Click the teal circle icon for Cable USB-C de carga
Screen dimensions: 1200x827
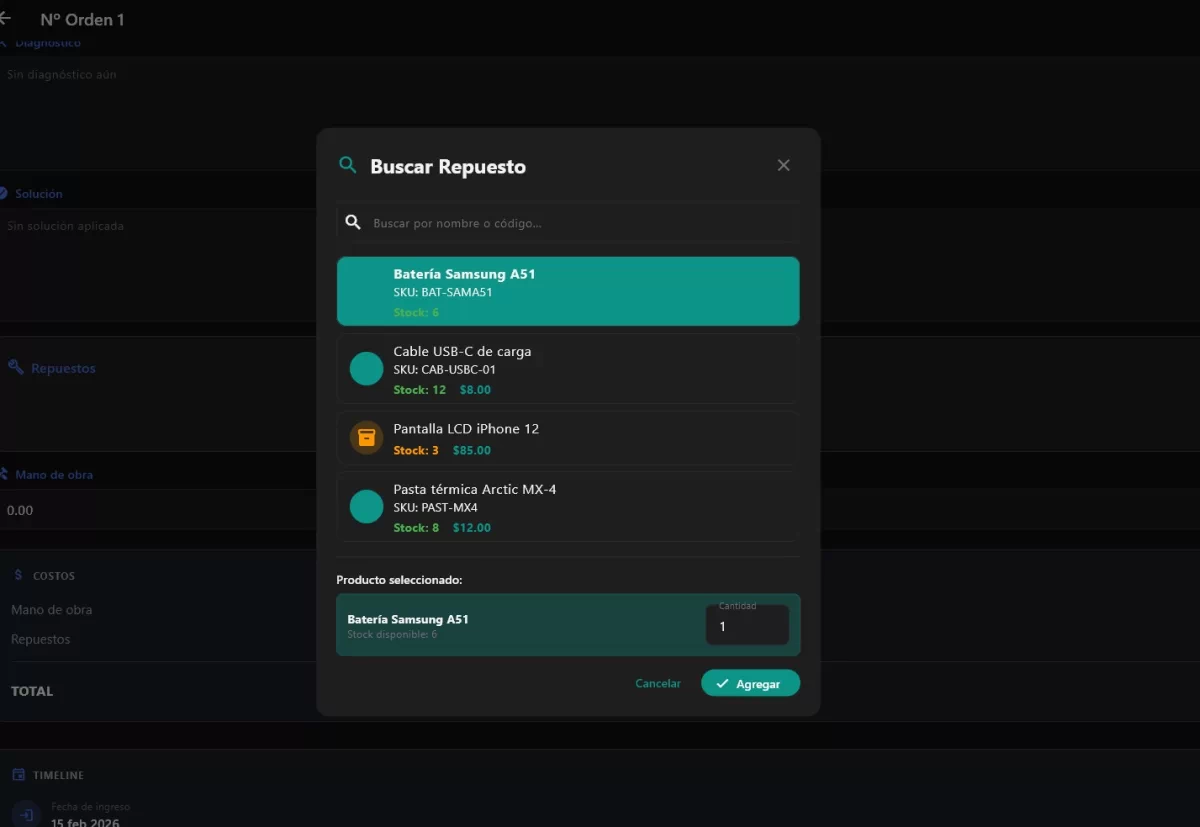pos(366,369)
